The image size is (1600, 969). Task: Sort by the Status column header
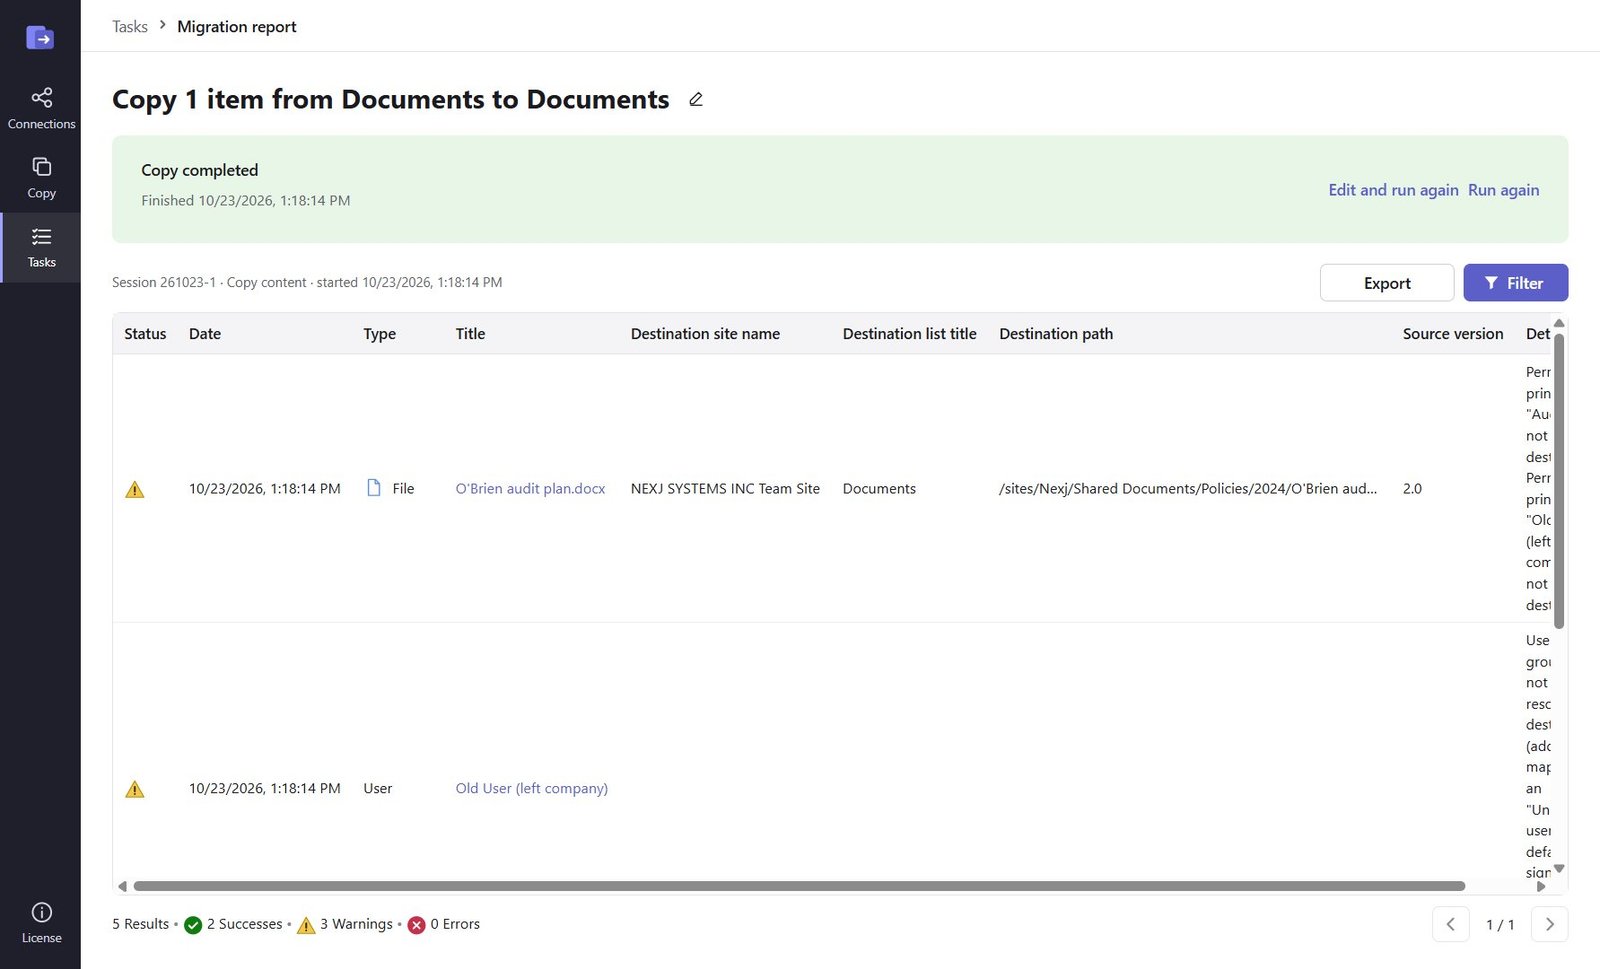145,334
